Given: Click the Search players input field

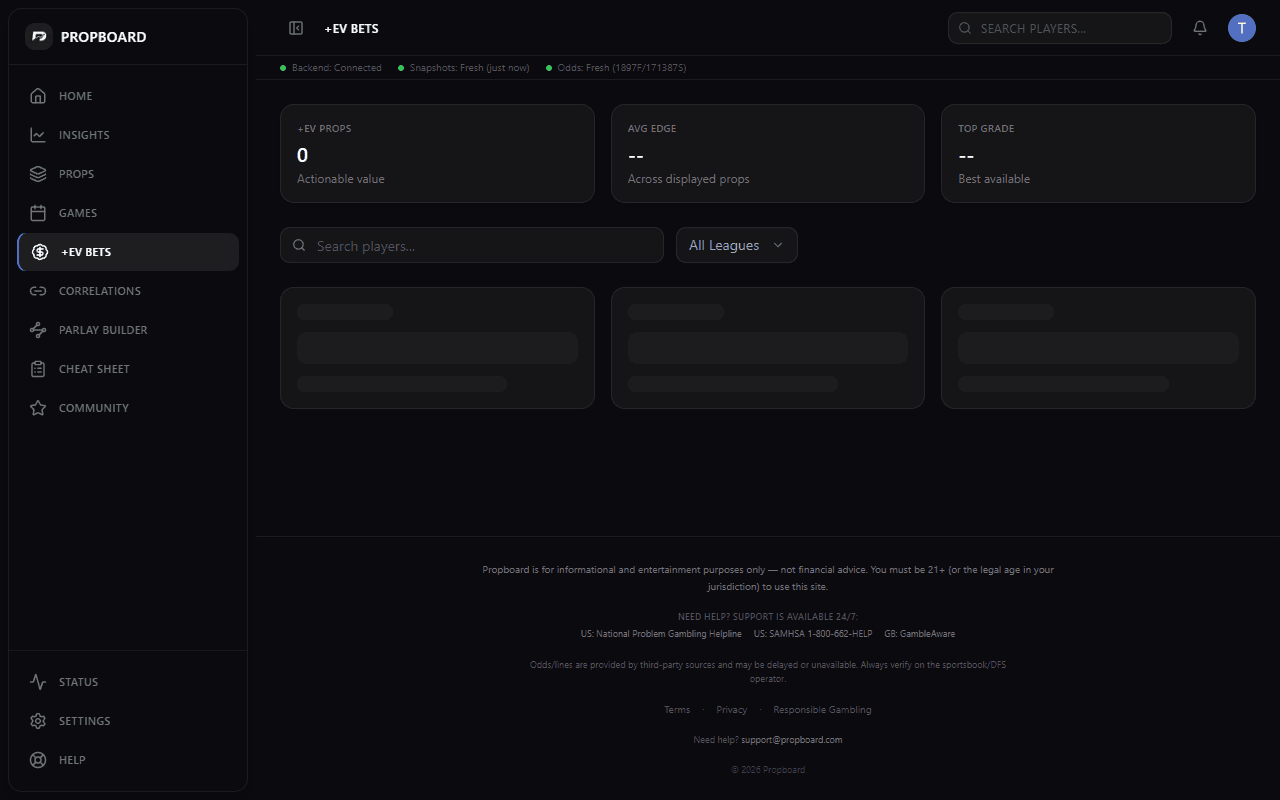Looking at the screenshot, I should pos(471,244).
